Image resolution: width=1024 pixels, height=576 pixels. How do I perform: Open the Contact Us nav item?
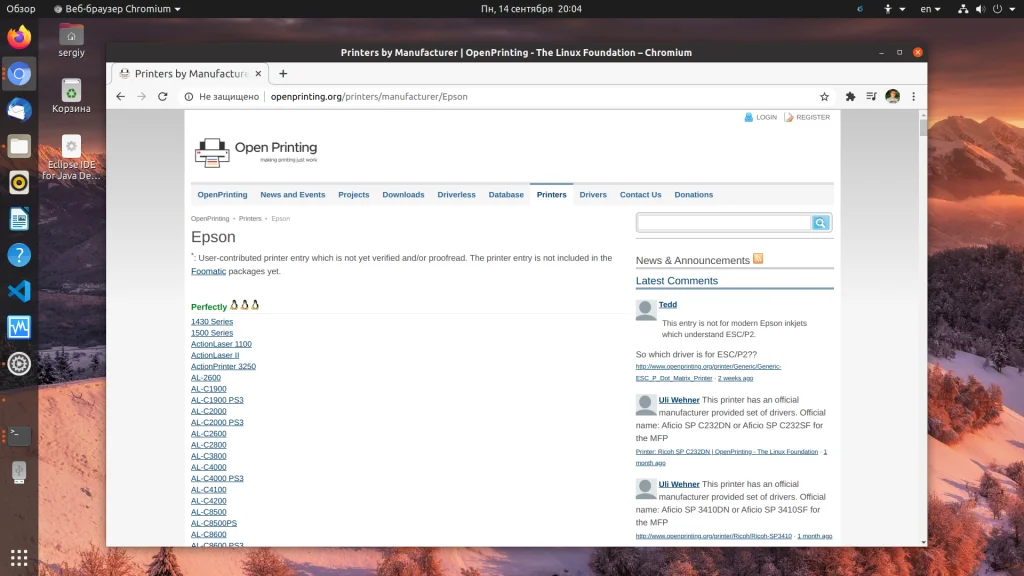[641, 195]
